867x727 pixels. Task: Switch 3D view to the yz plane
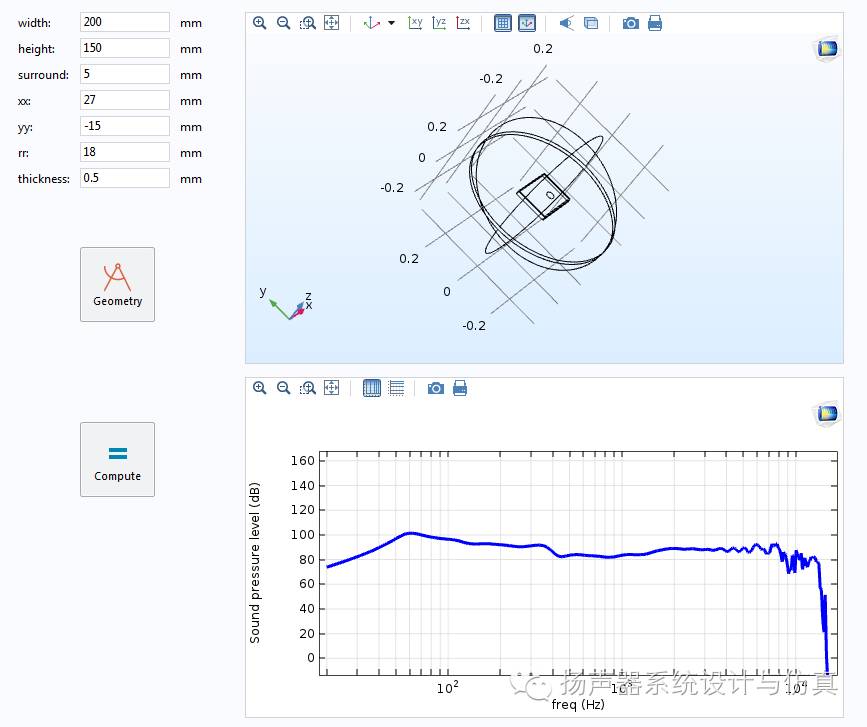point(439,23)
